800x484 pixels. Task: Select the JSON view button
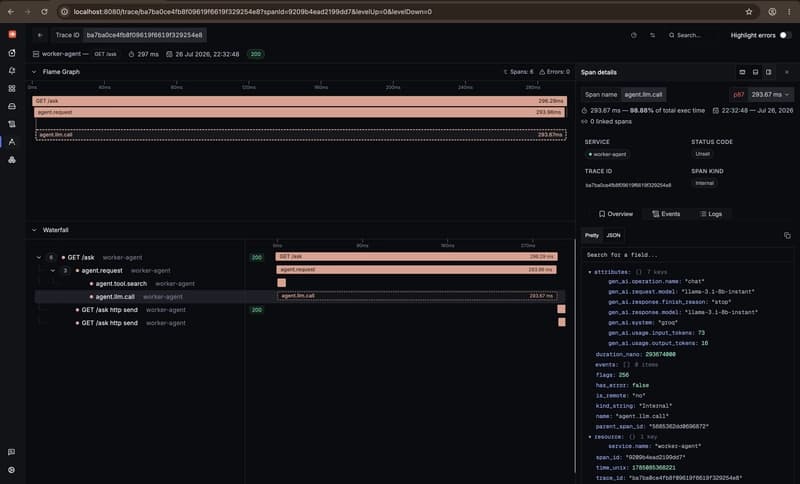613,235
